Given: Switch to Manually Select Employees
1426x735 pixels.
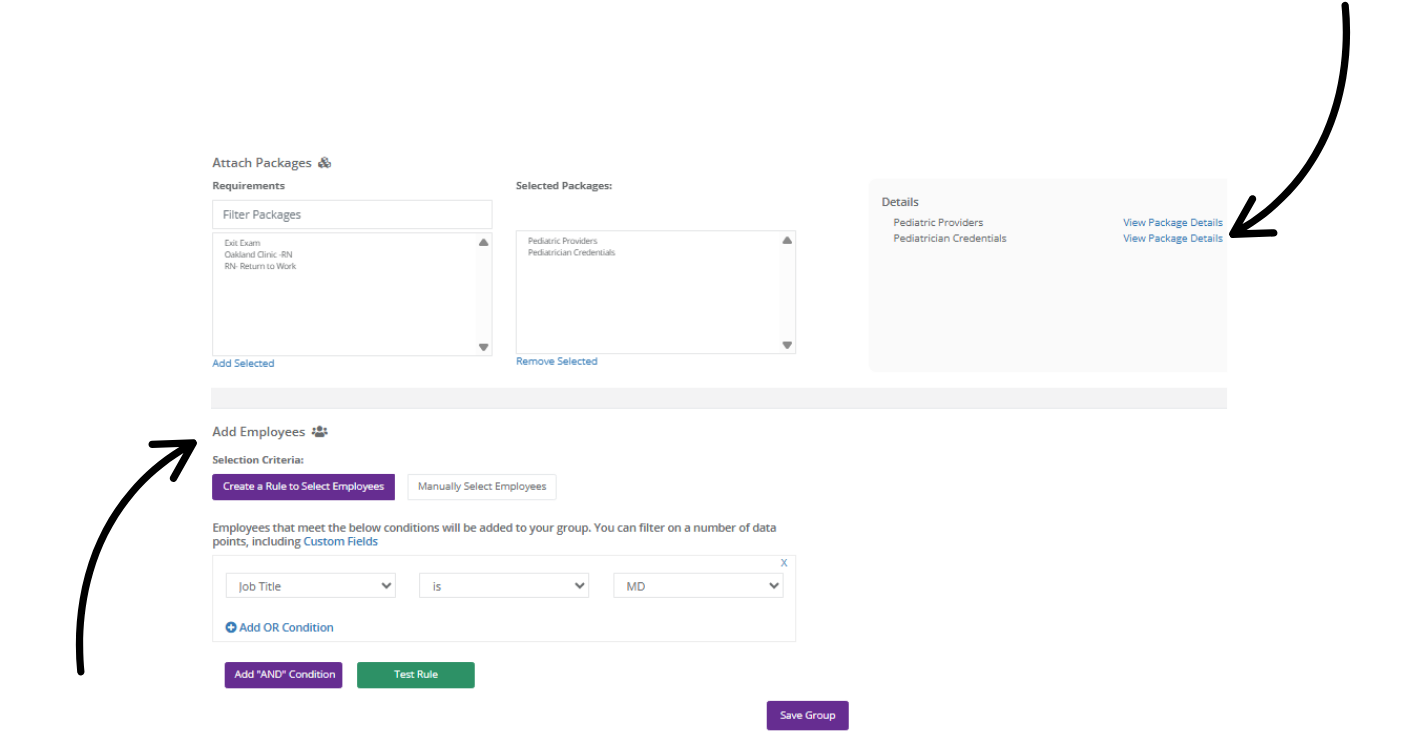Looking at the screenshot, I should point(482,487).
